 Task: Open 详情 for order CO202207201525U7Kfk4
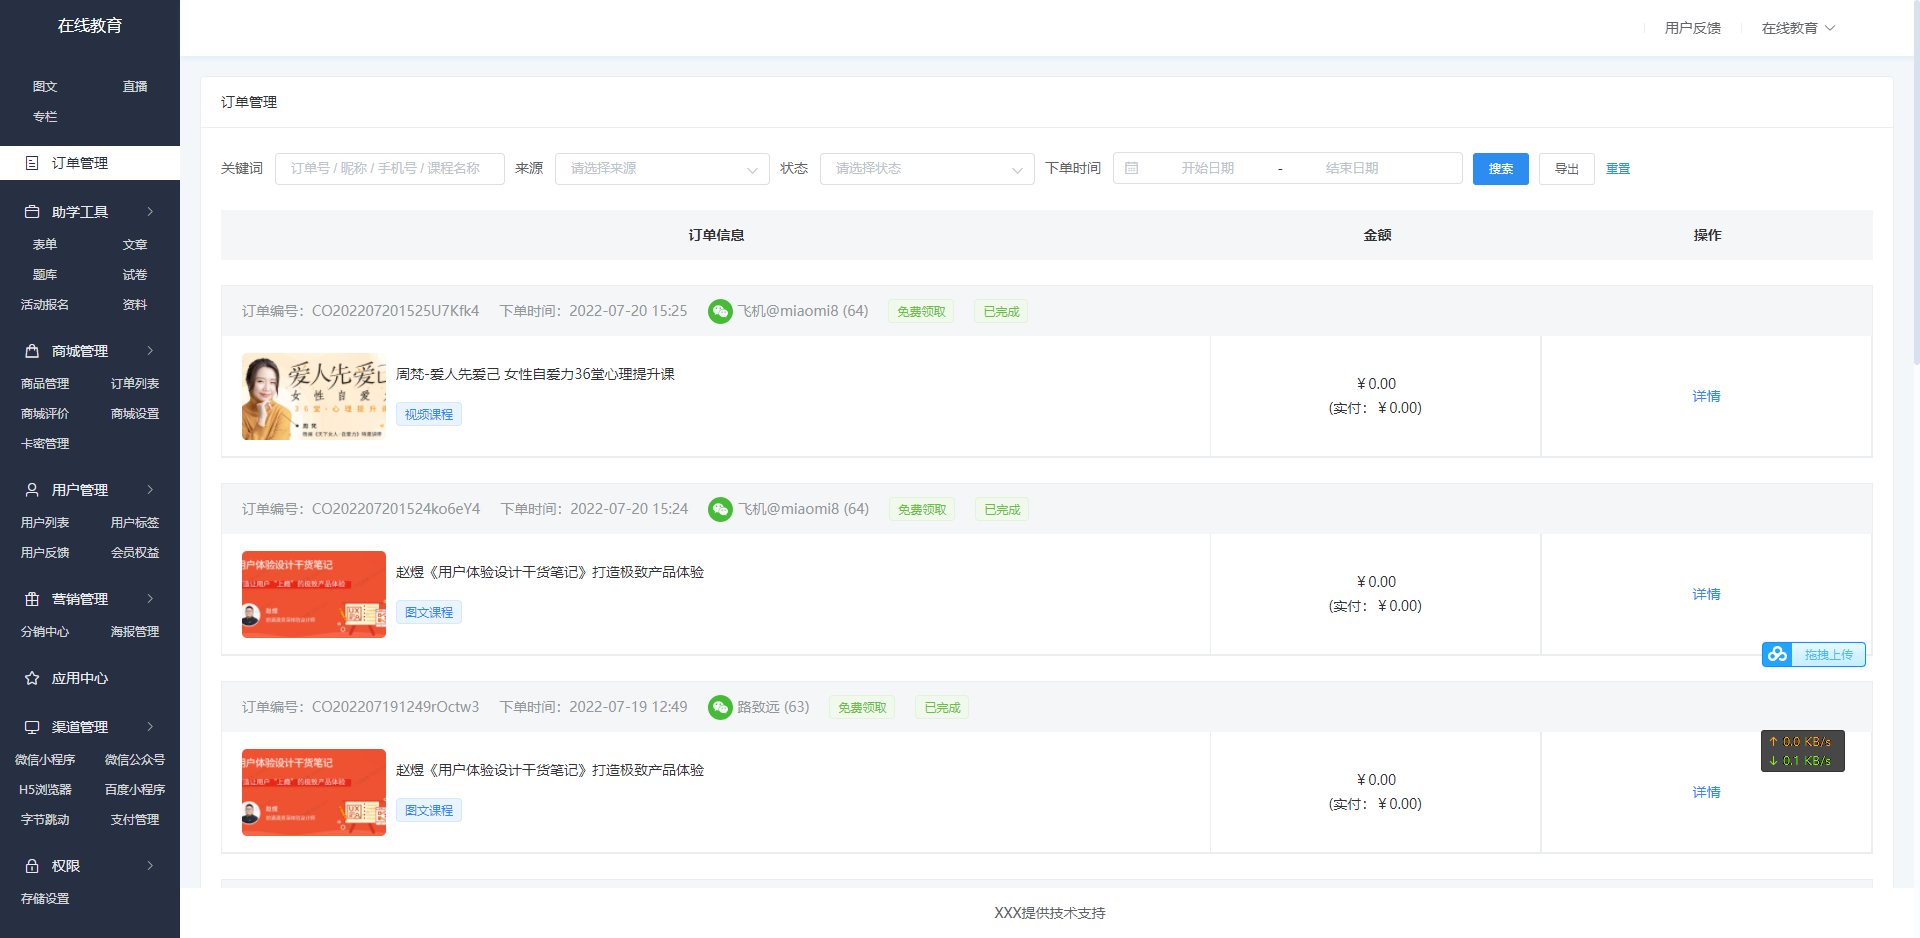1706,396
